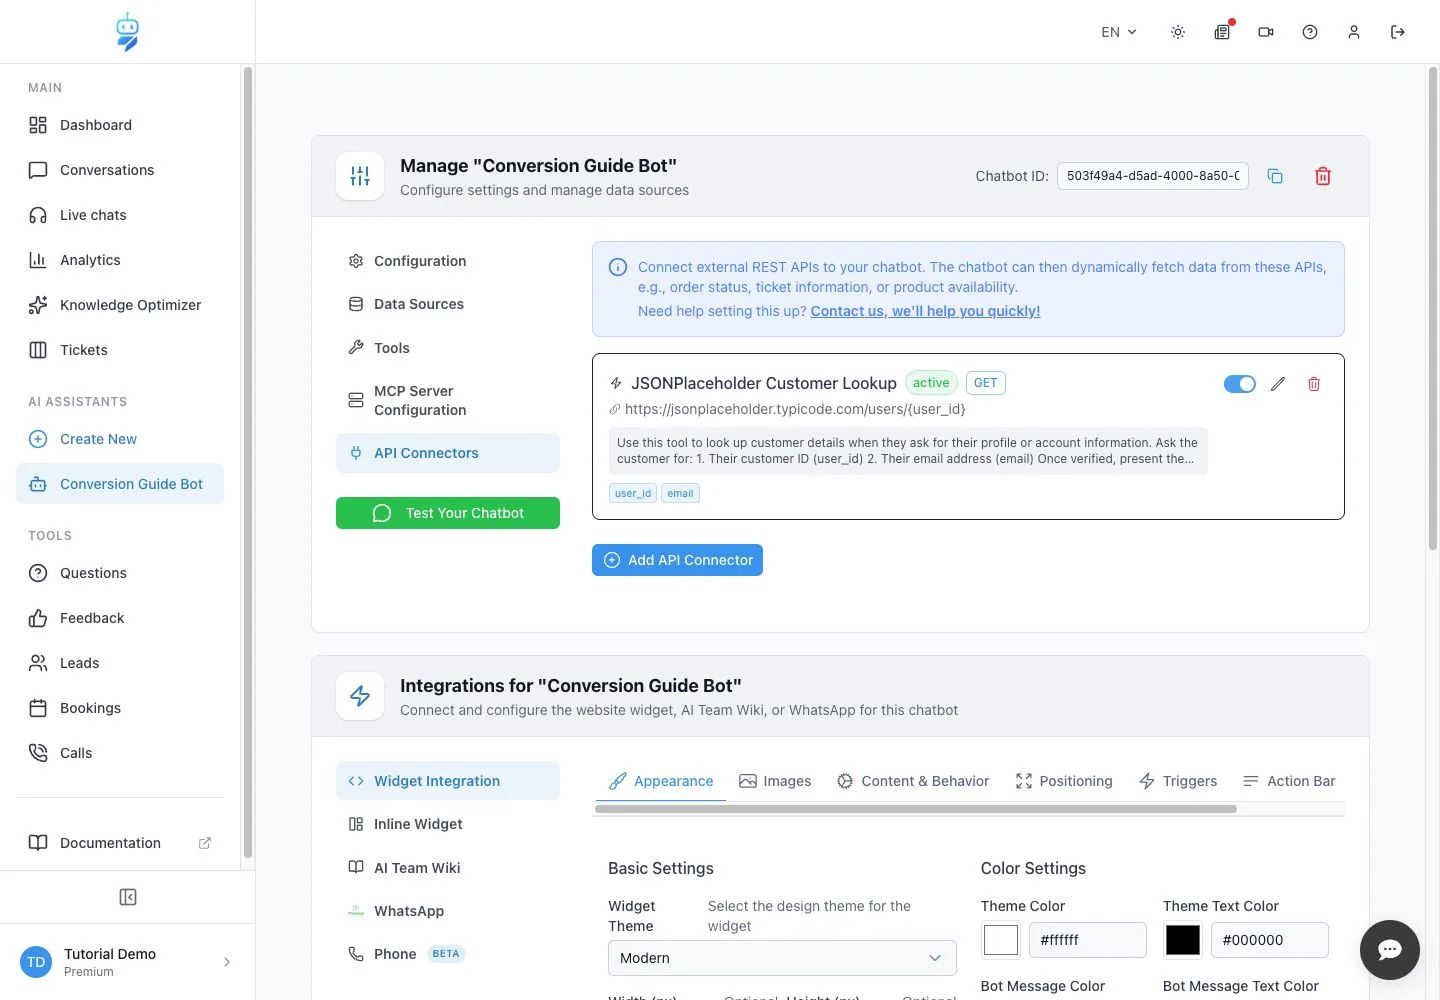This screenshot has width=1440, height=1000.
Task: Open Inline Widget integration
Action: (448, 824)
